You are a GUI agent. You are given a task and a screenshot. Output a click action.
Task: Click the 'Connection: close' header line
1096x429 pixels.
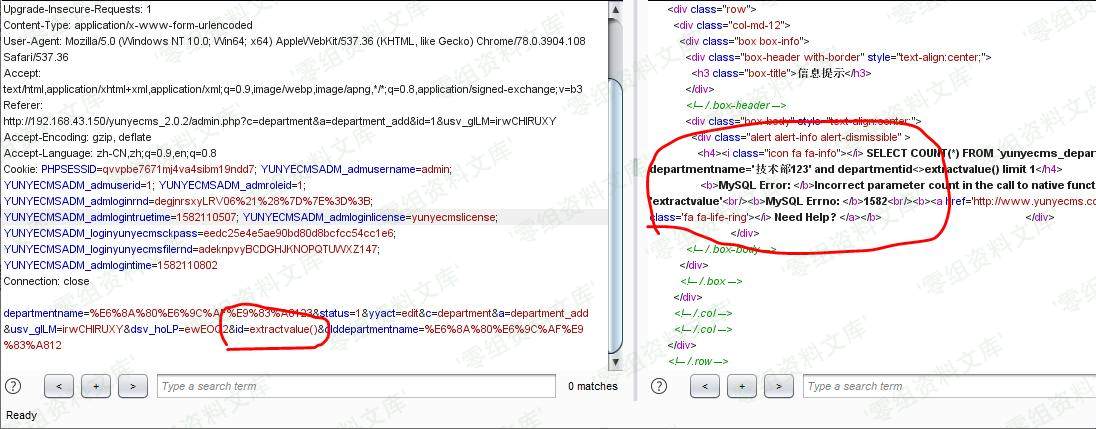pos(46,281)
